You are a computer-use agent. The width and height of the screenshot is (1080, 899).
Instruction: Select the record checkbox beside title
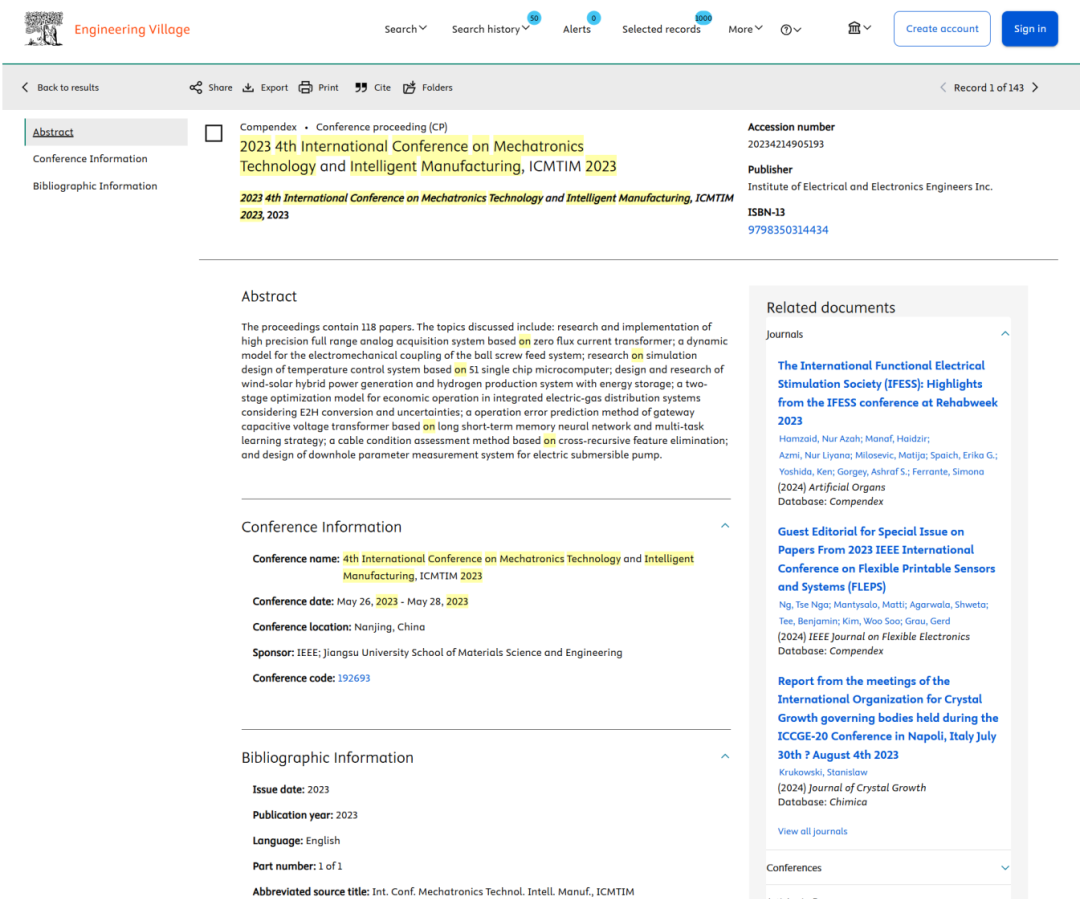coord(214,133)
